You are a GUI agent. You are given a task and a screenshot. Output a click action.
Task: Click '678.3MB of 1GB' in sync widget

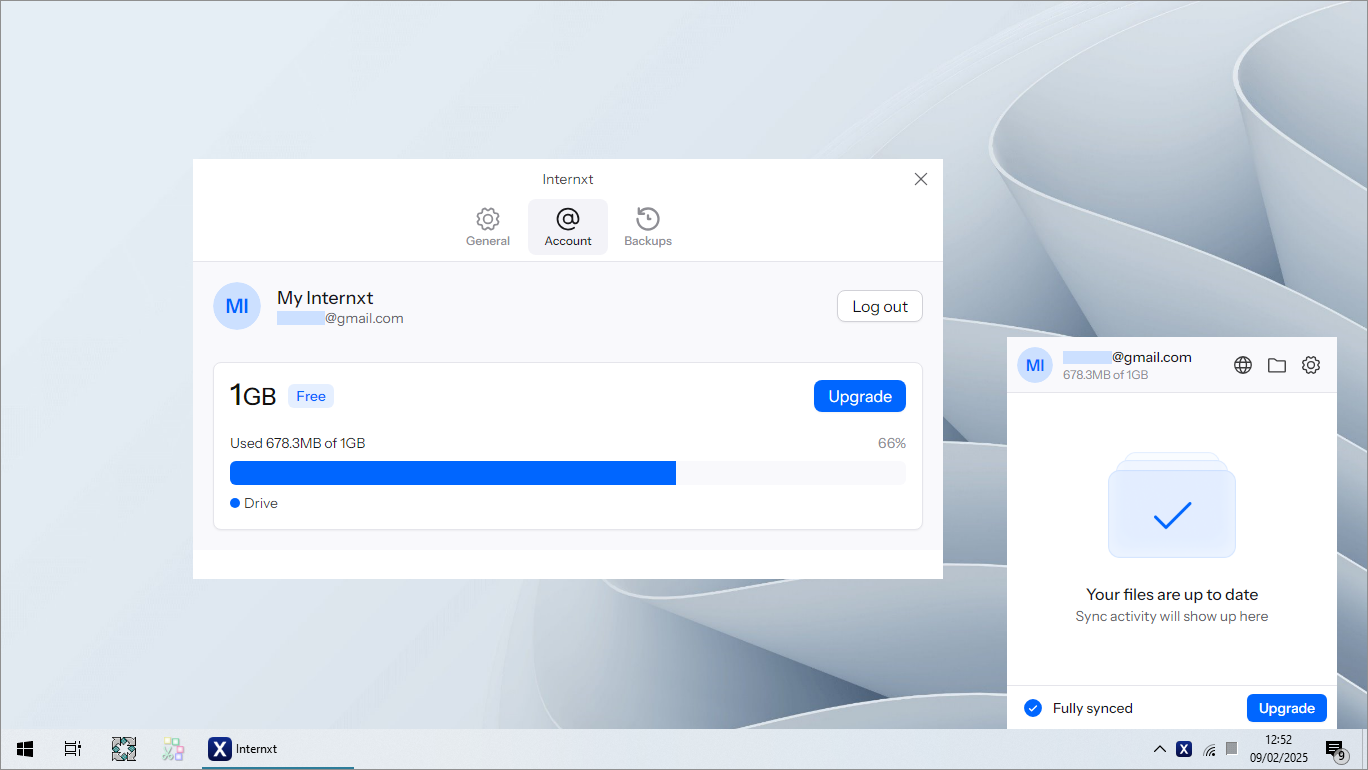[x=1105, y=375]
